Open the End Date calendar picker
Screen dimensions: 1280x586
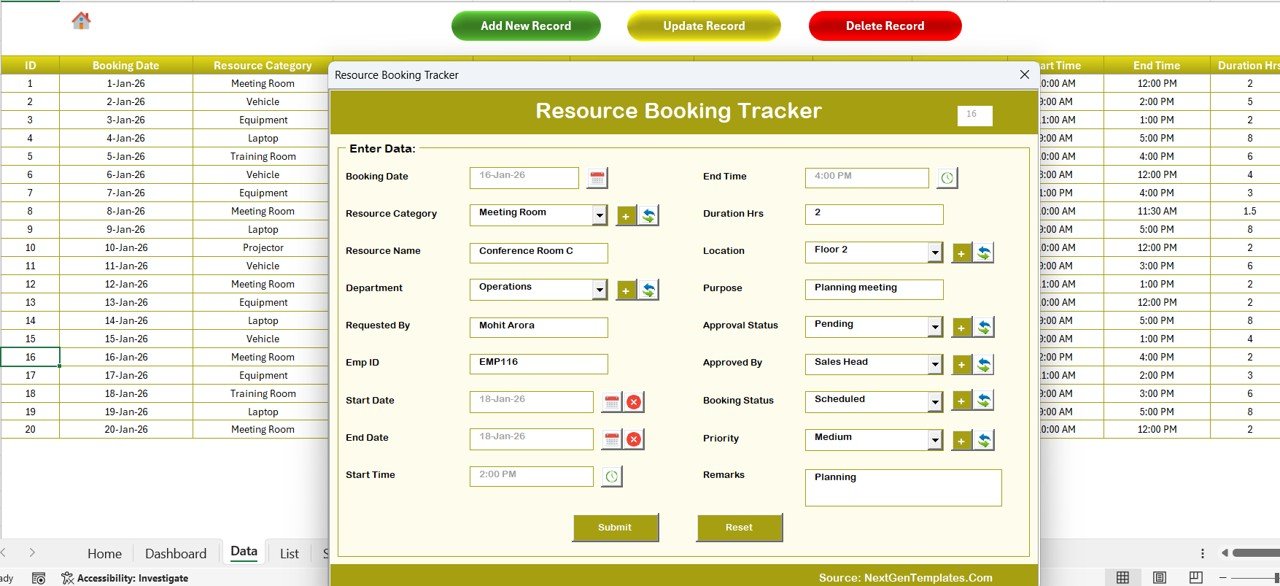point(611,439)
